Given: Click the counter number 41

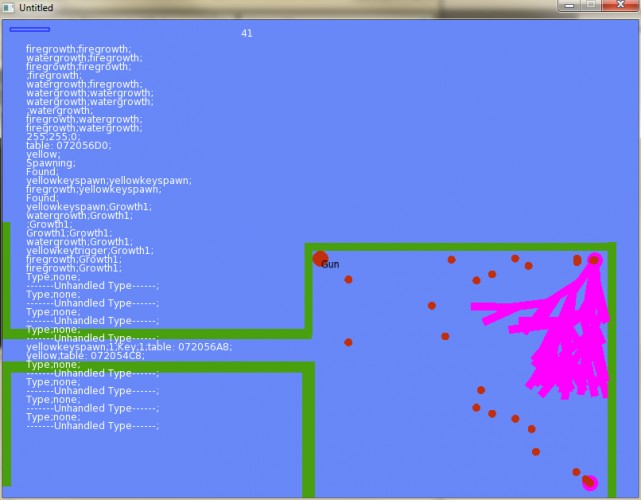Looking at the screenshot, I should tap(247, 33).
